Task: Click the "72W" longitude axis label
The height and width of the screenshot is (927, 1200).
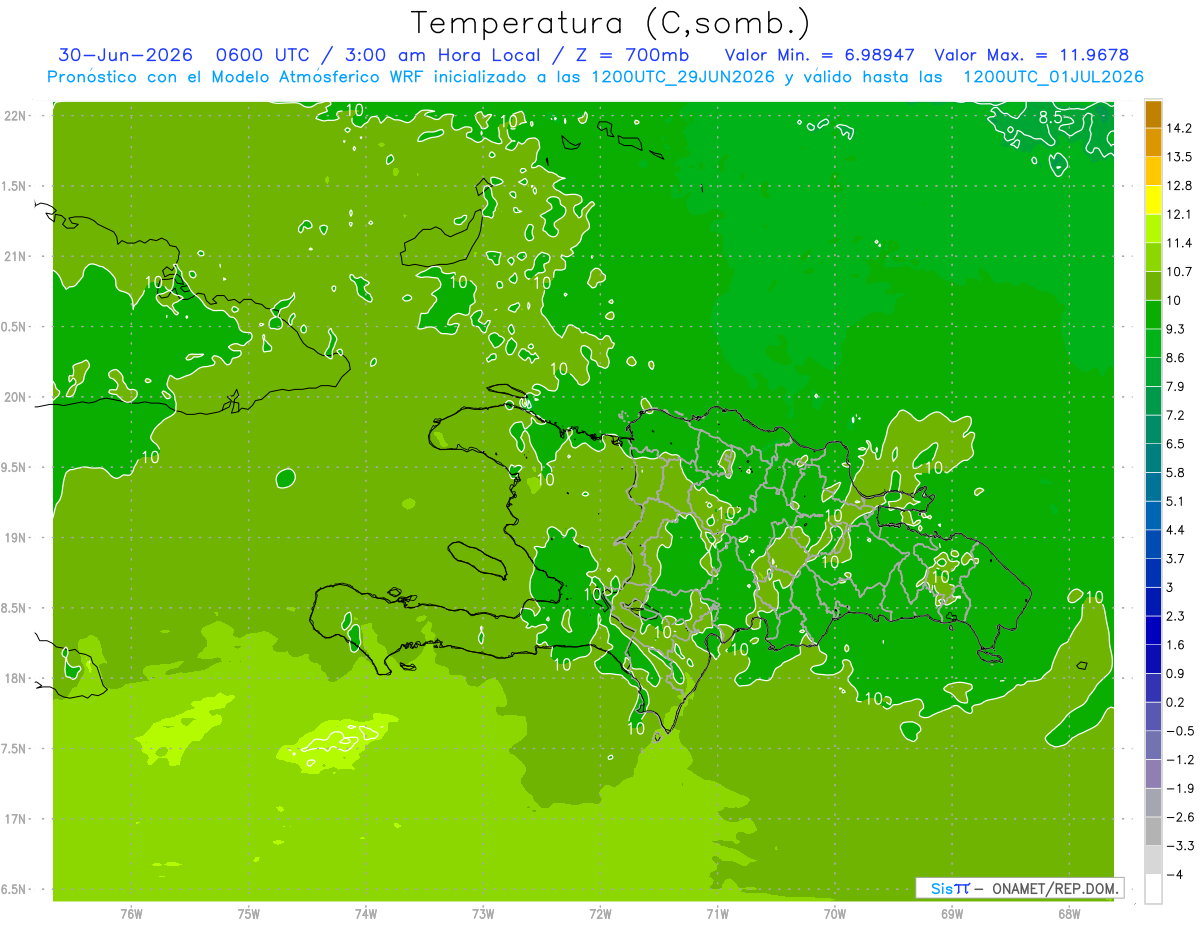Action: (600, 914)
